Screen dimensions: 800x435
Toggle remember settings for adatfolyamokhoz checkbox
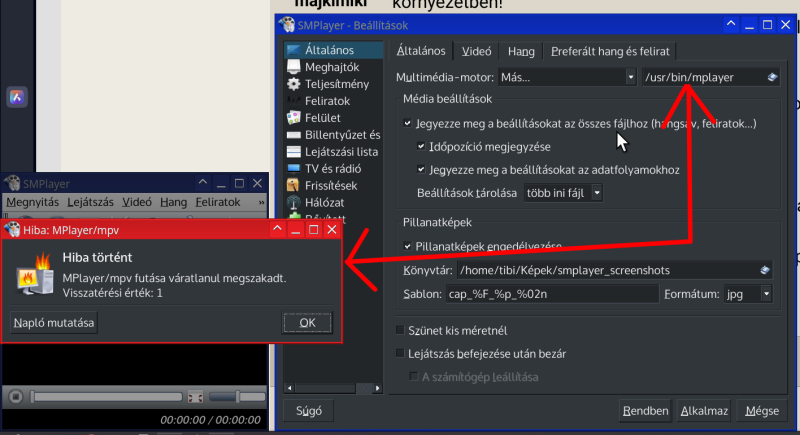[x=421, y=169]
